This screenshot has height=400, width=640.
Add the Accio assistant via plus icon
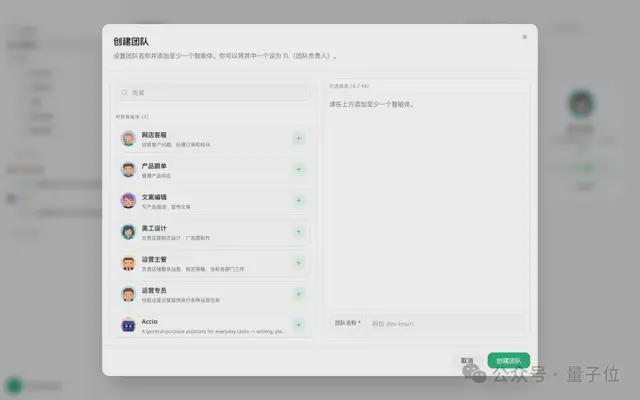coord(298,325)
